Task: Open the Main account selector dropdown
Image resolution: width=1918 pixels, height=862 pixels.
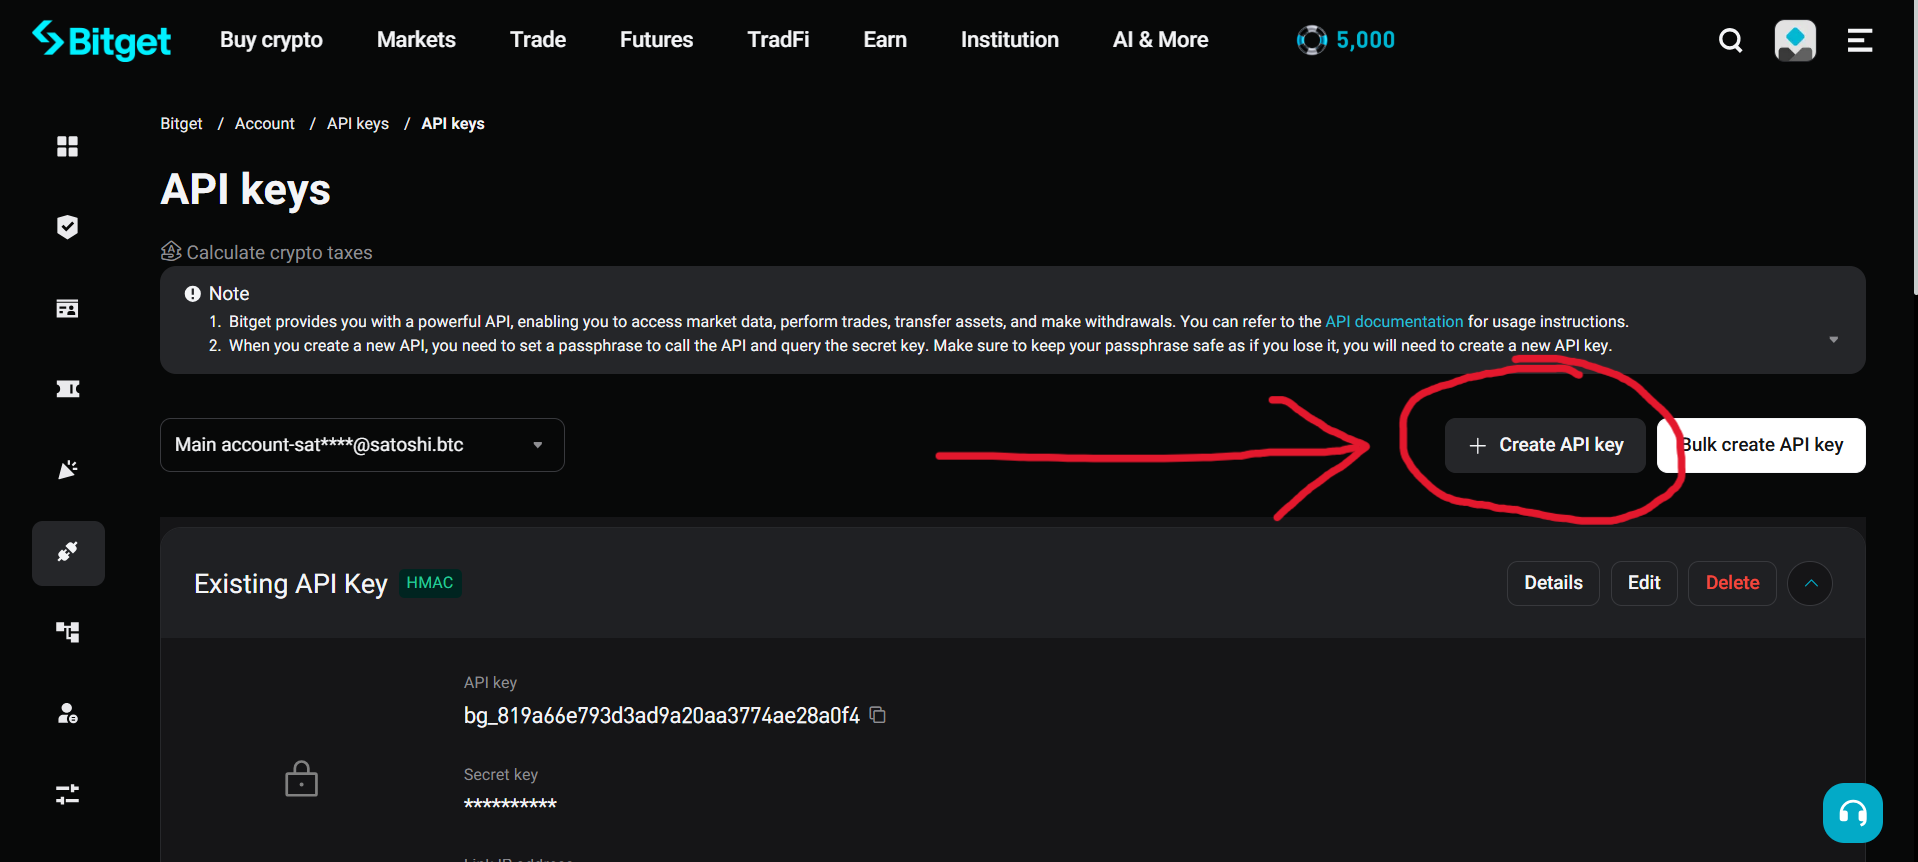Action: coord(362,445)
